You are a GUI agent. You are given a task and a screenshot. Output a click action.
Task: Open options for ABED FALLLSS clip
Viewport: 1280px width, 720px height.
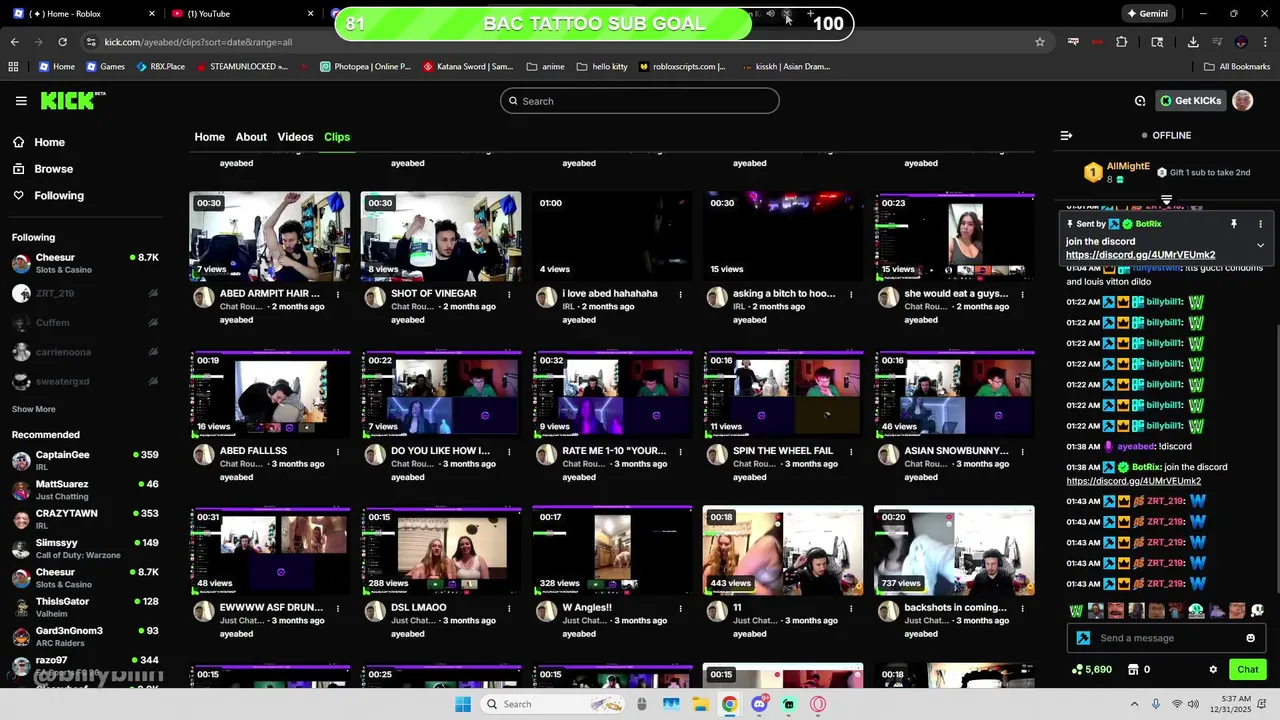(x=338, y=452)
